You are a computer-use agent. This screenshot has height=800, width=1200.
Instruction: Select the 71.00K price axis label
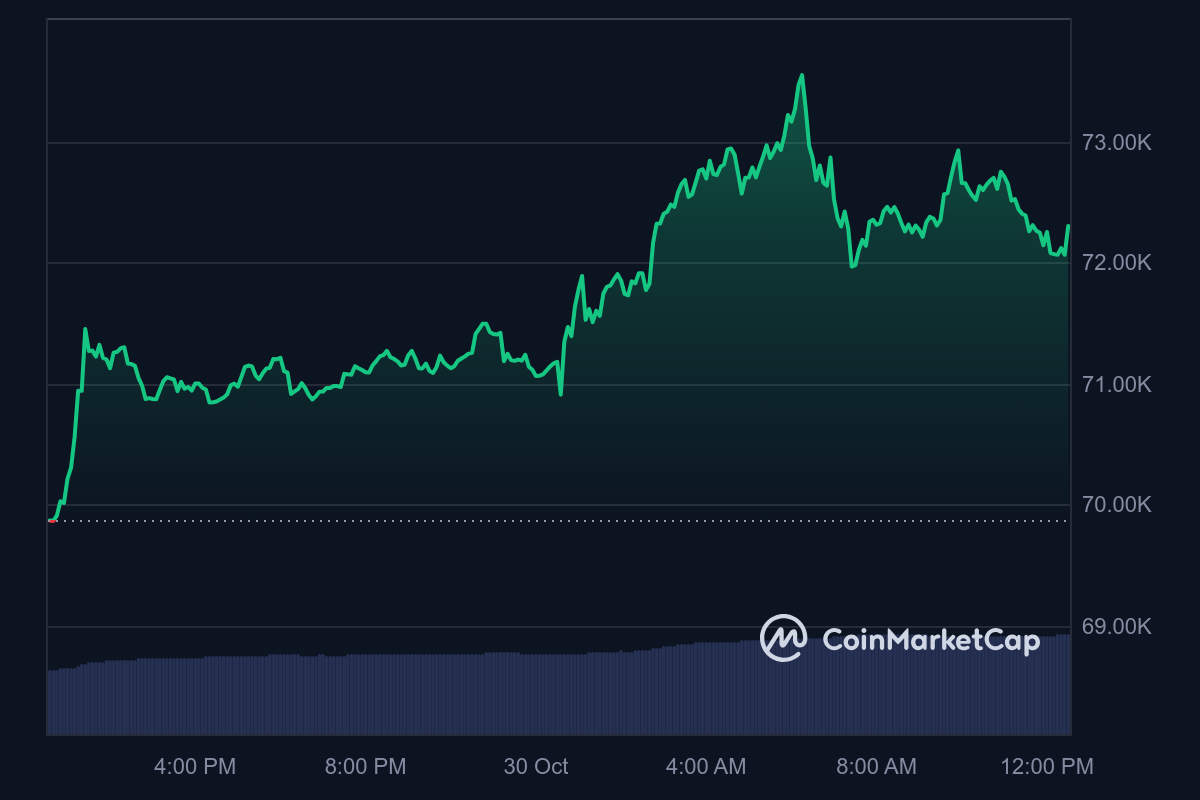[1117, 384]
